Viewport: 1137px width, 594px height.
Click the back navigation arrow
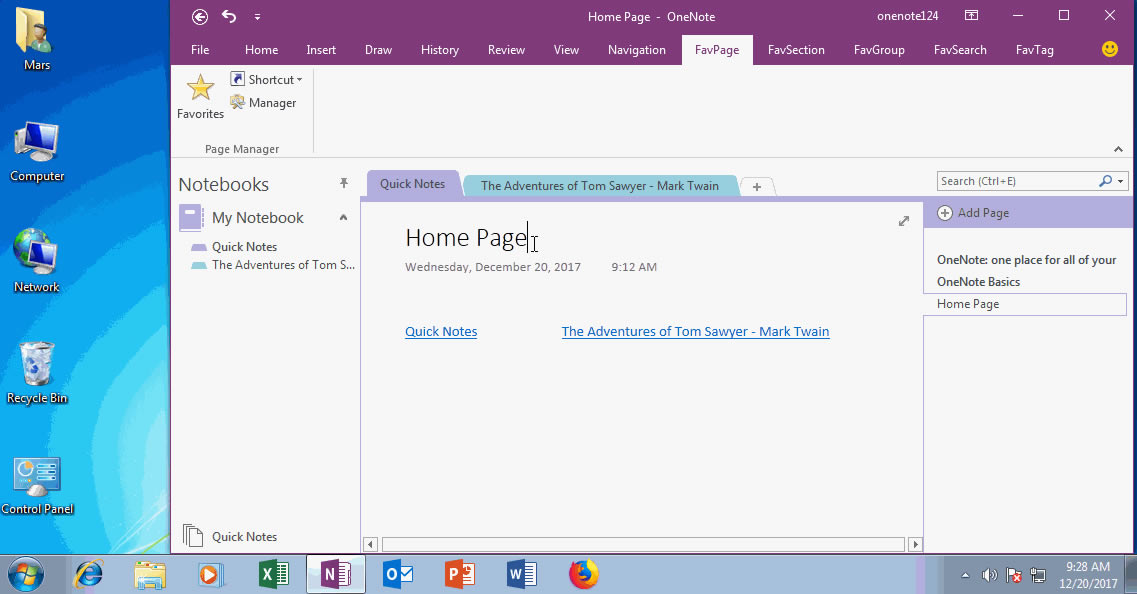pyautogui.click(x=199, y=16)
